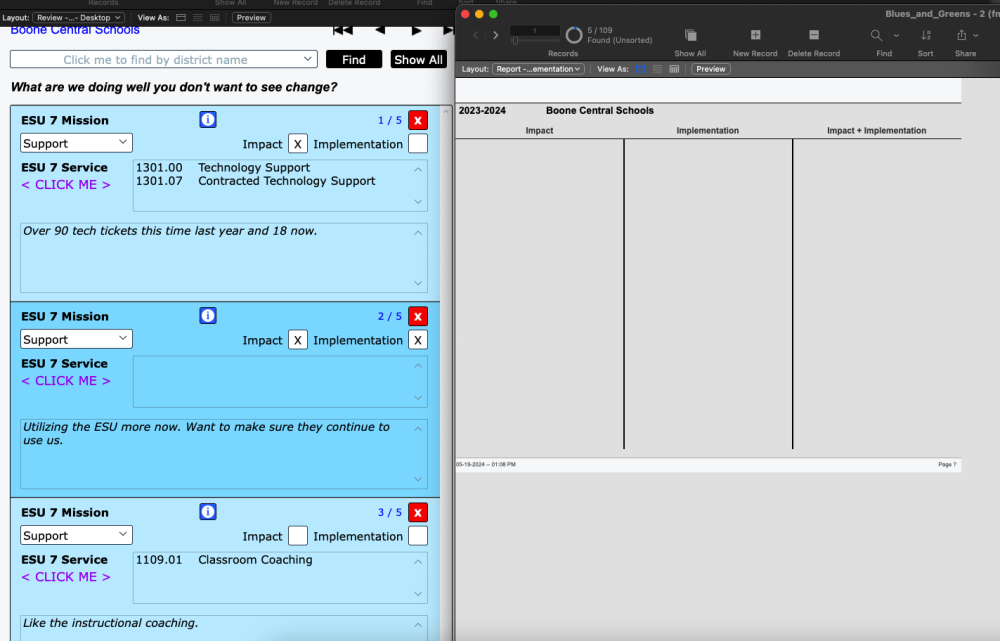The width and height of the screenshot is (1000, 641).
Task: Click CLICK ME link in second entry
Action: [x=66, y=381]
